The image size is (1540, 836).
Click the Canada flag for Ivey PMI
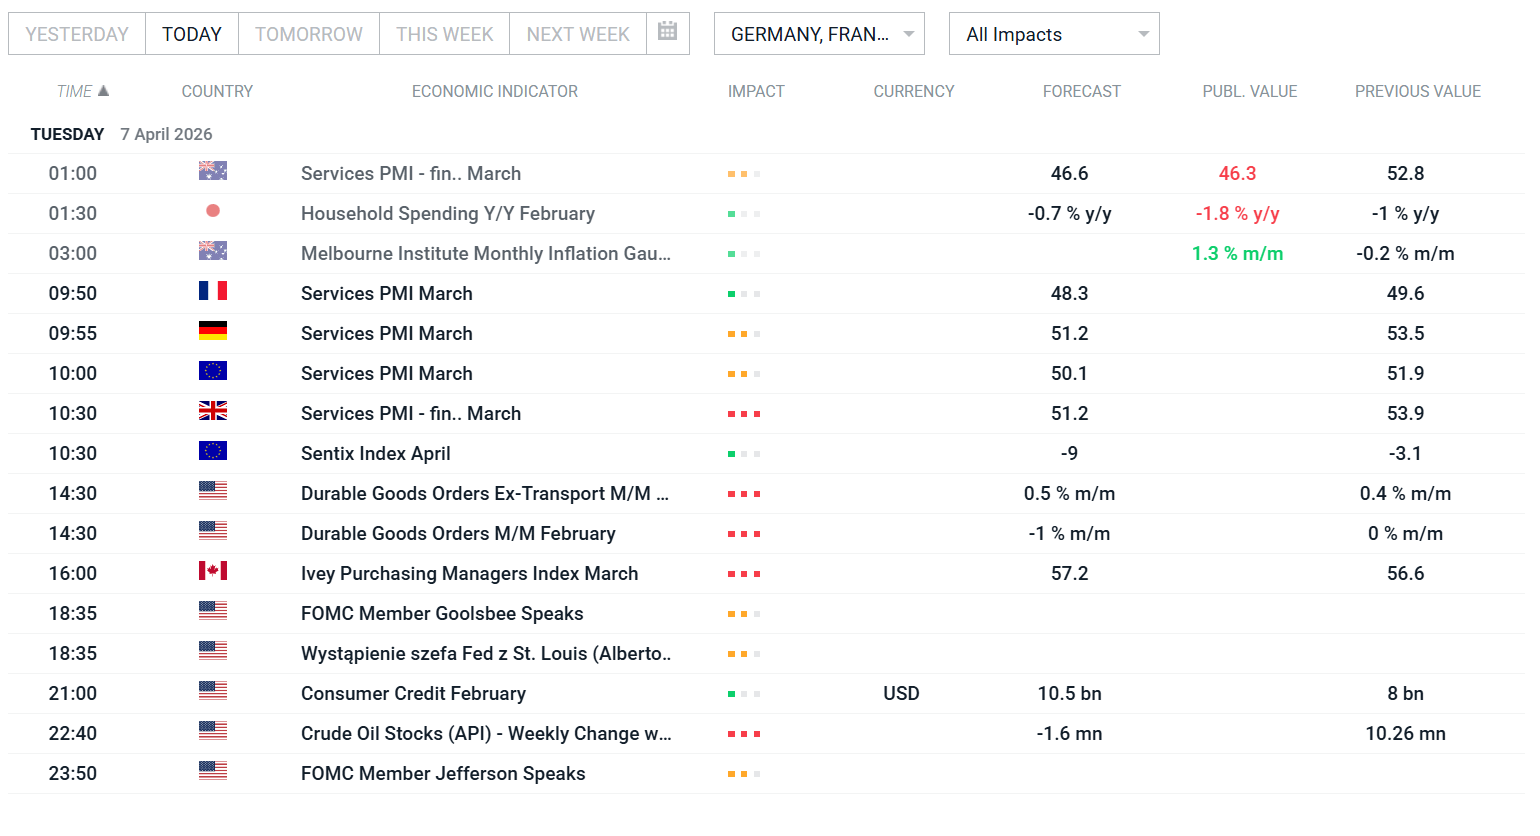(x=212, y=571)
